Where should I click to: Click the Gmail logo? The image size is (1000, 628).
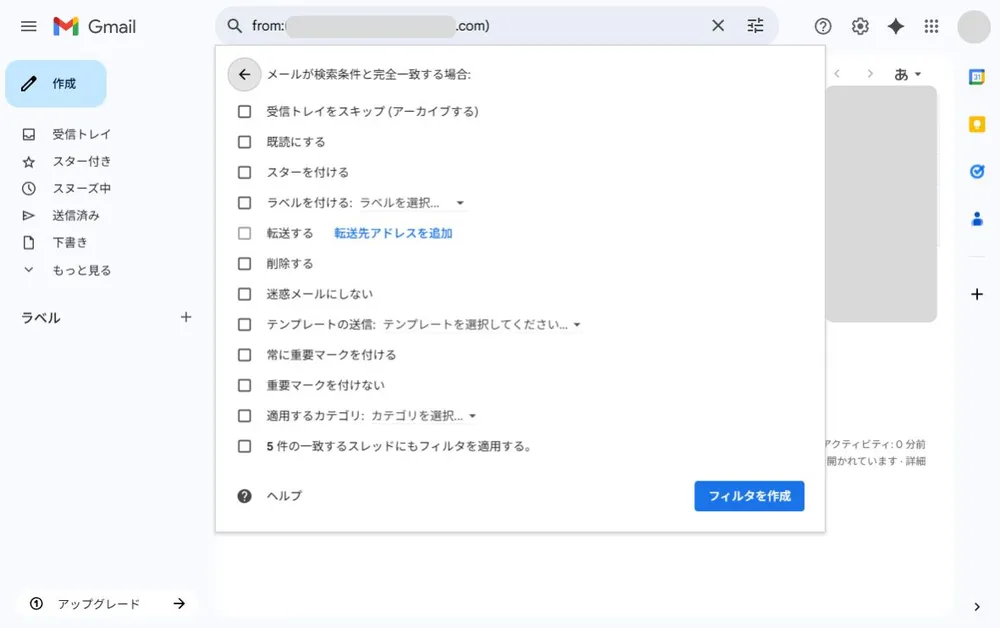[x=94, y=26]
